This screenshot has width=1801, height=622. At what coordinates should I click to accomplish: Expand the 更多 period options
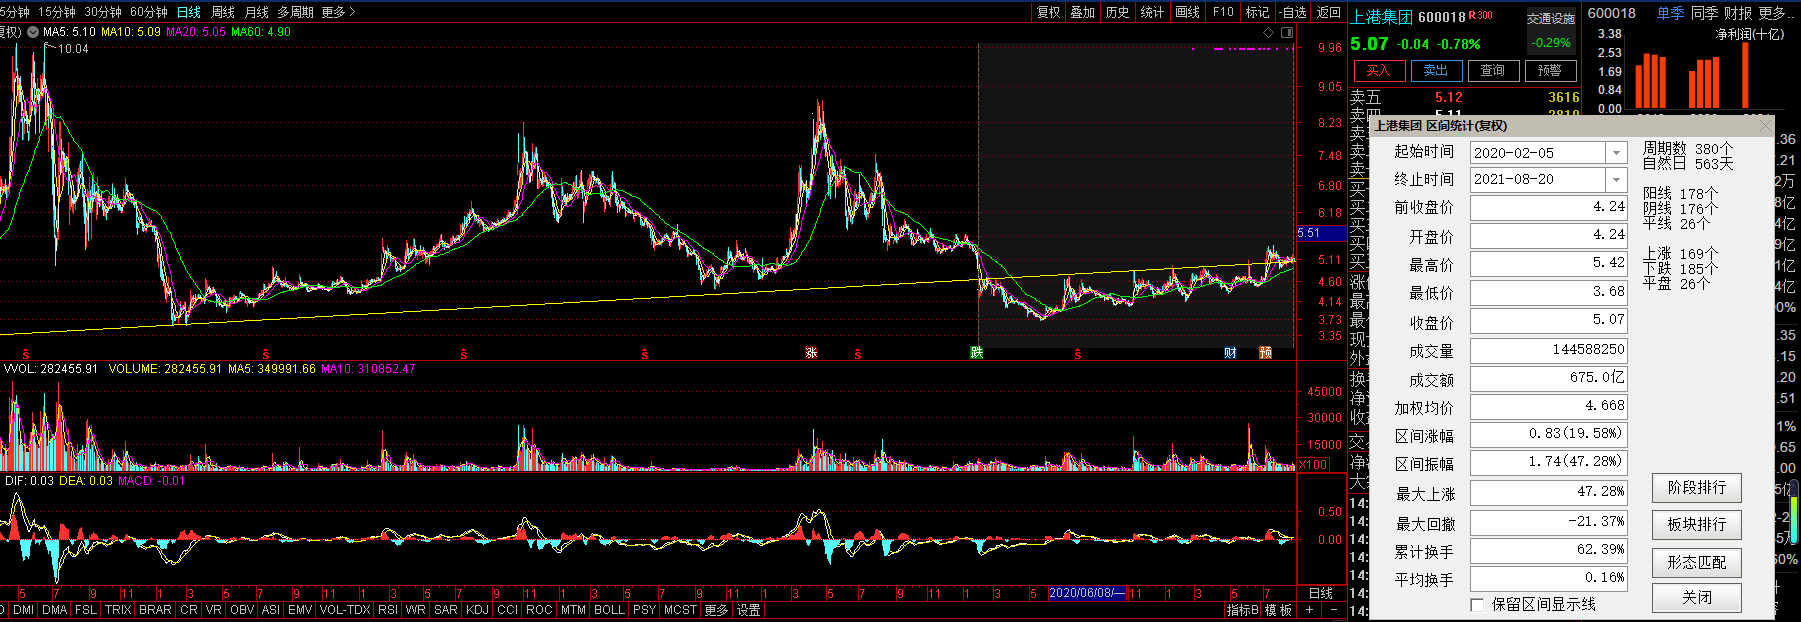[x=338, y=12]
